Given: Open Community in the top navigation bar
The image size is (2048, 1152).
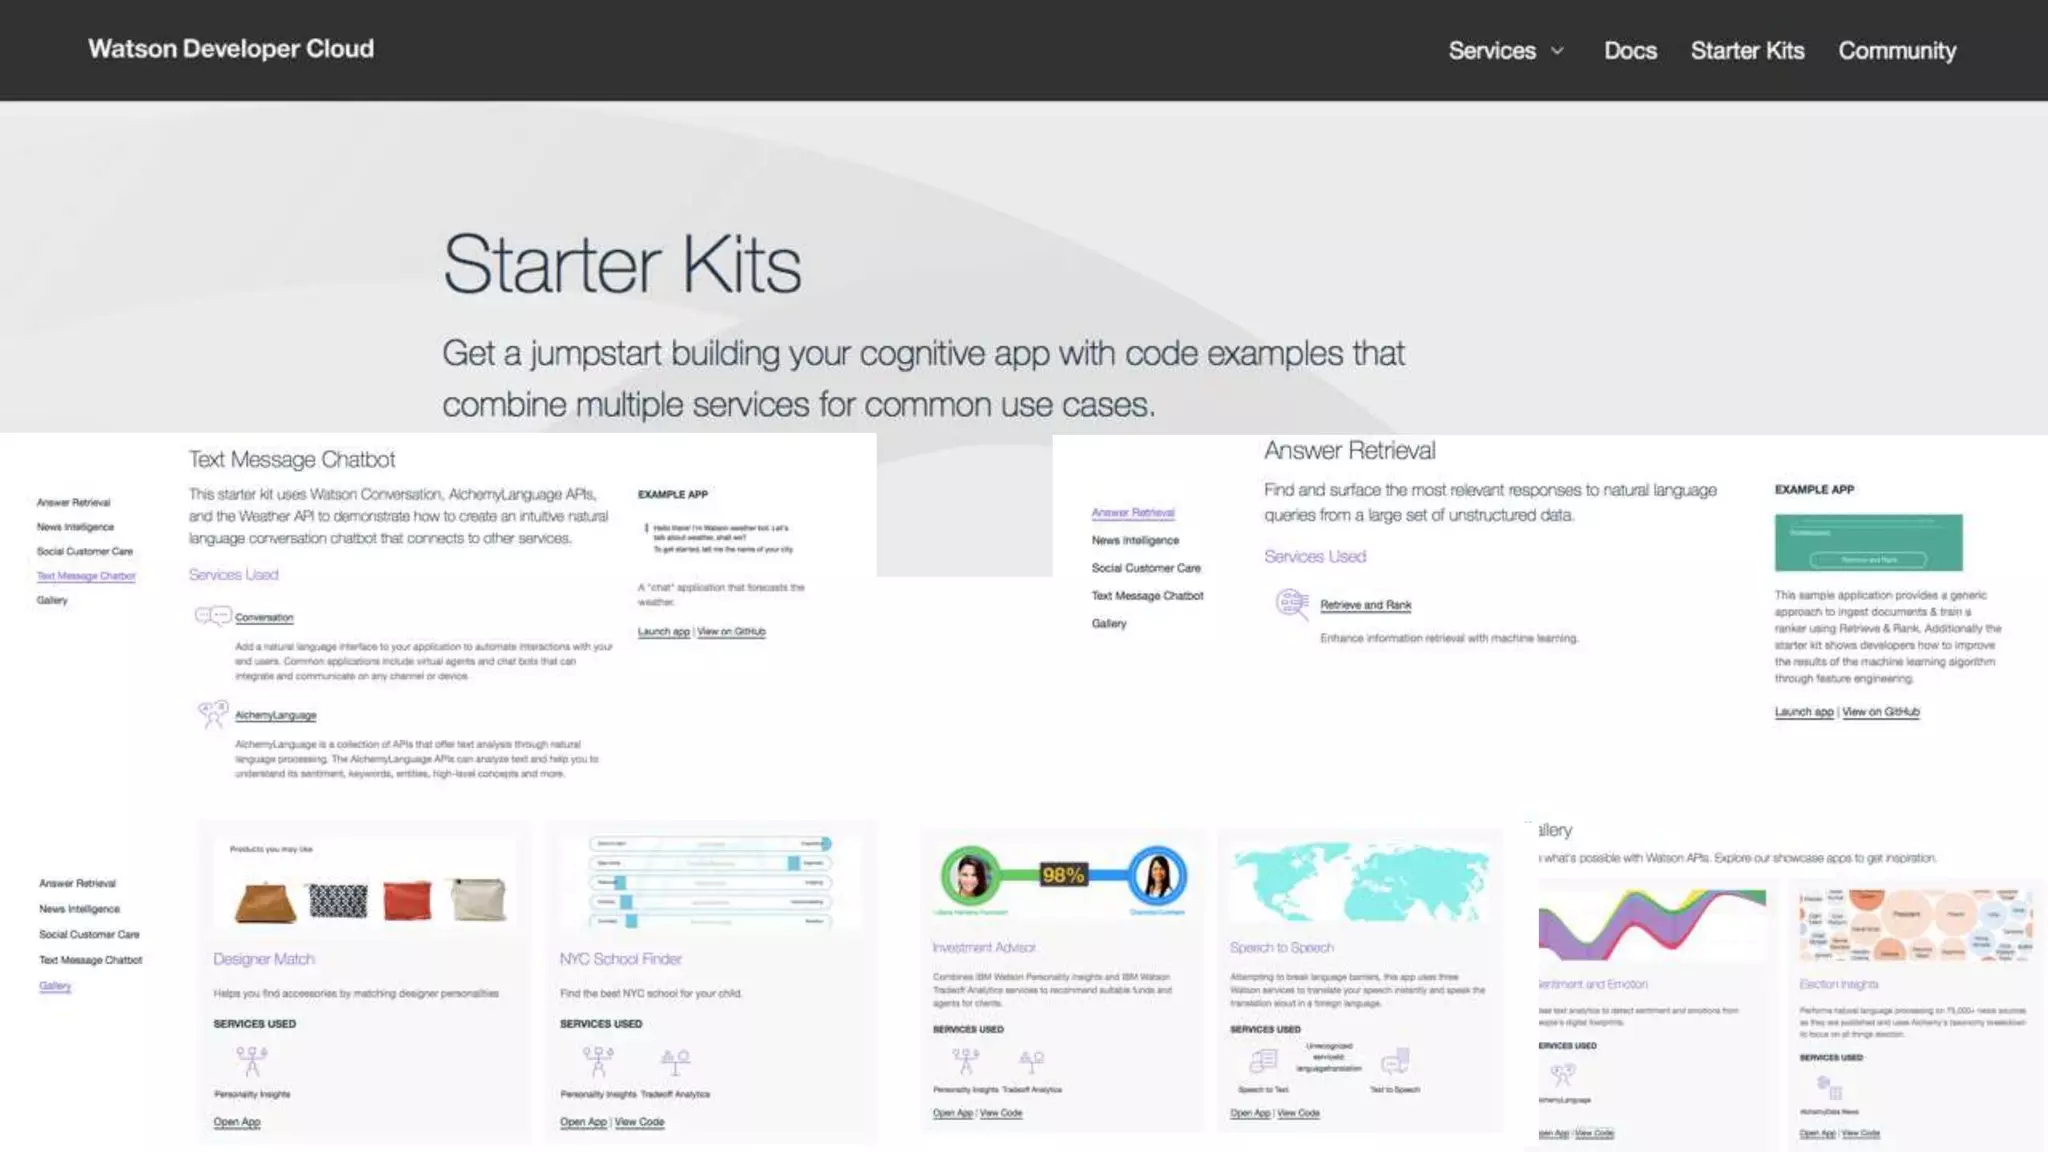Looking at the screenshot, I should [x=1897, y=51].
